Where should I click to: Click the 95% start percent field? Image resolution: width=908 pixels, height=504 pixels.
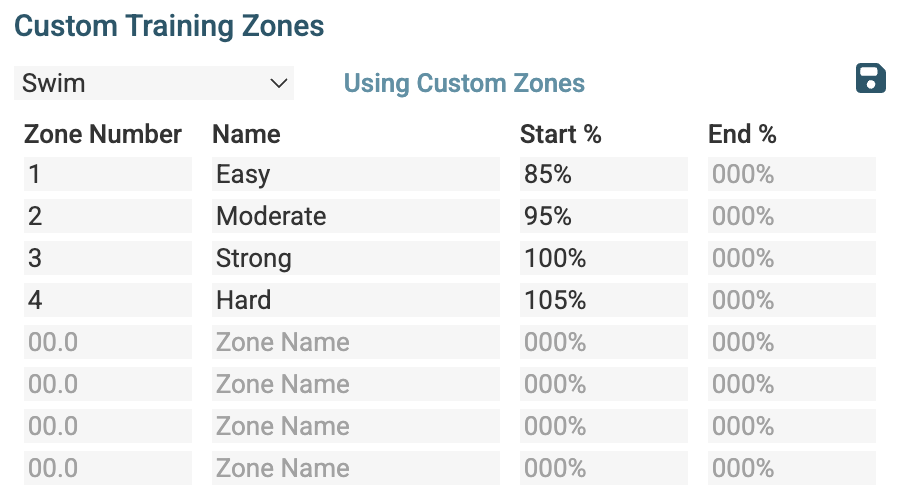click(x=603, y=216)
